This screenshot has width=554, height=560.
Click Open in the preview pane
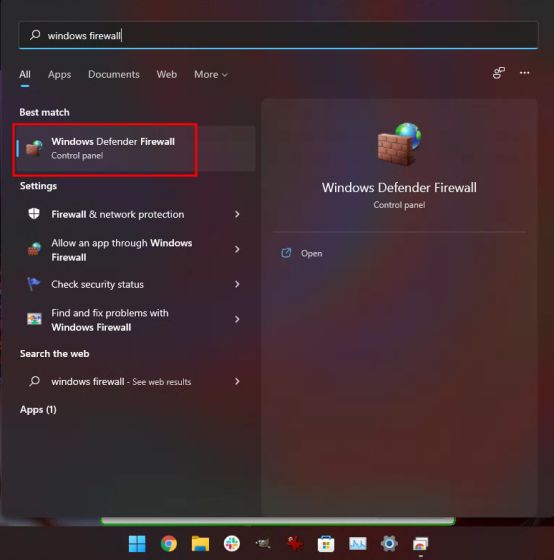(311, 253)
